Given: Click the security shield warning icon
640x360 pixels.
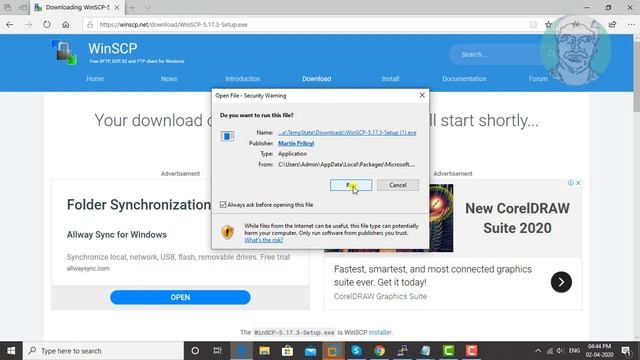Looking at the screenshot, I should (x=227, y=232).
